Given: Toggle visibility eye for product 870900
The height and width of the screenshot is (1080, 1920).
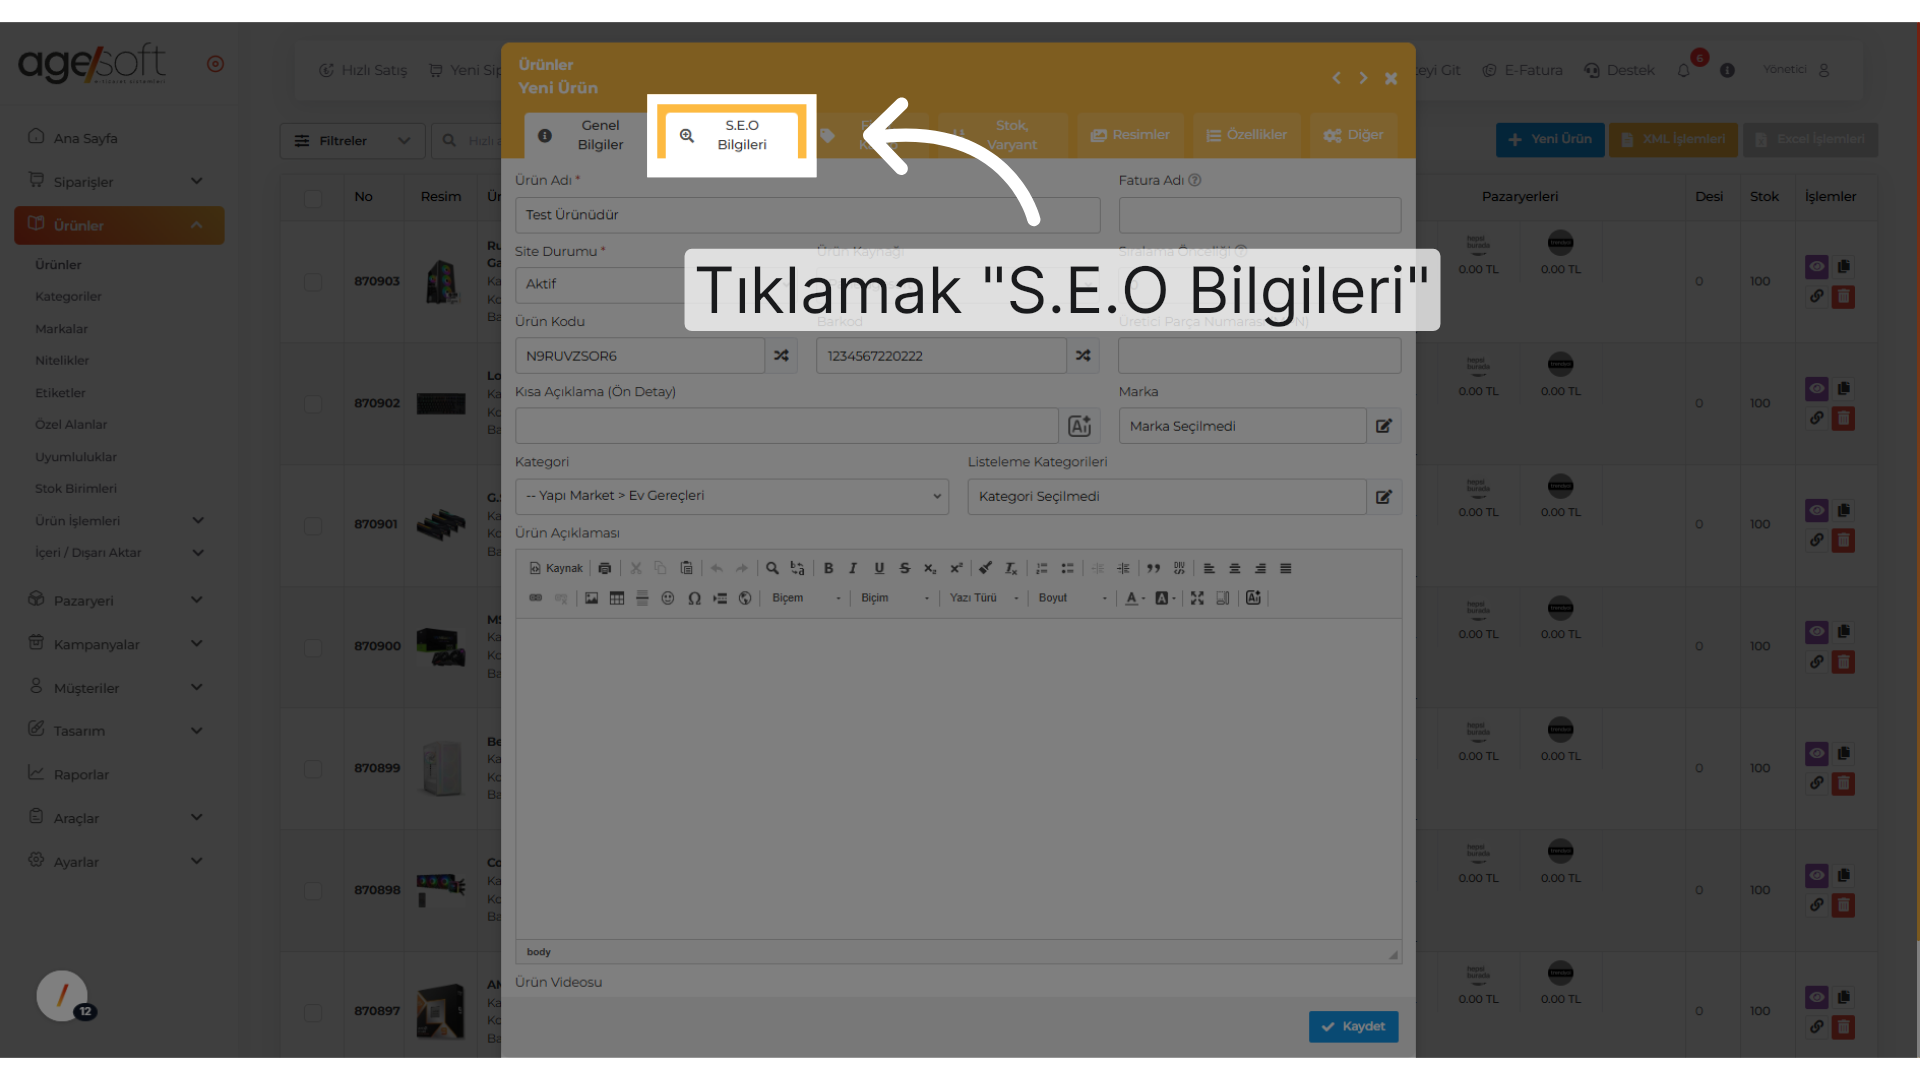Looking at the screenshot, I should (x=1817, y=632).
